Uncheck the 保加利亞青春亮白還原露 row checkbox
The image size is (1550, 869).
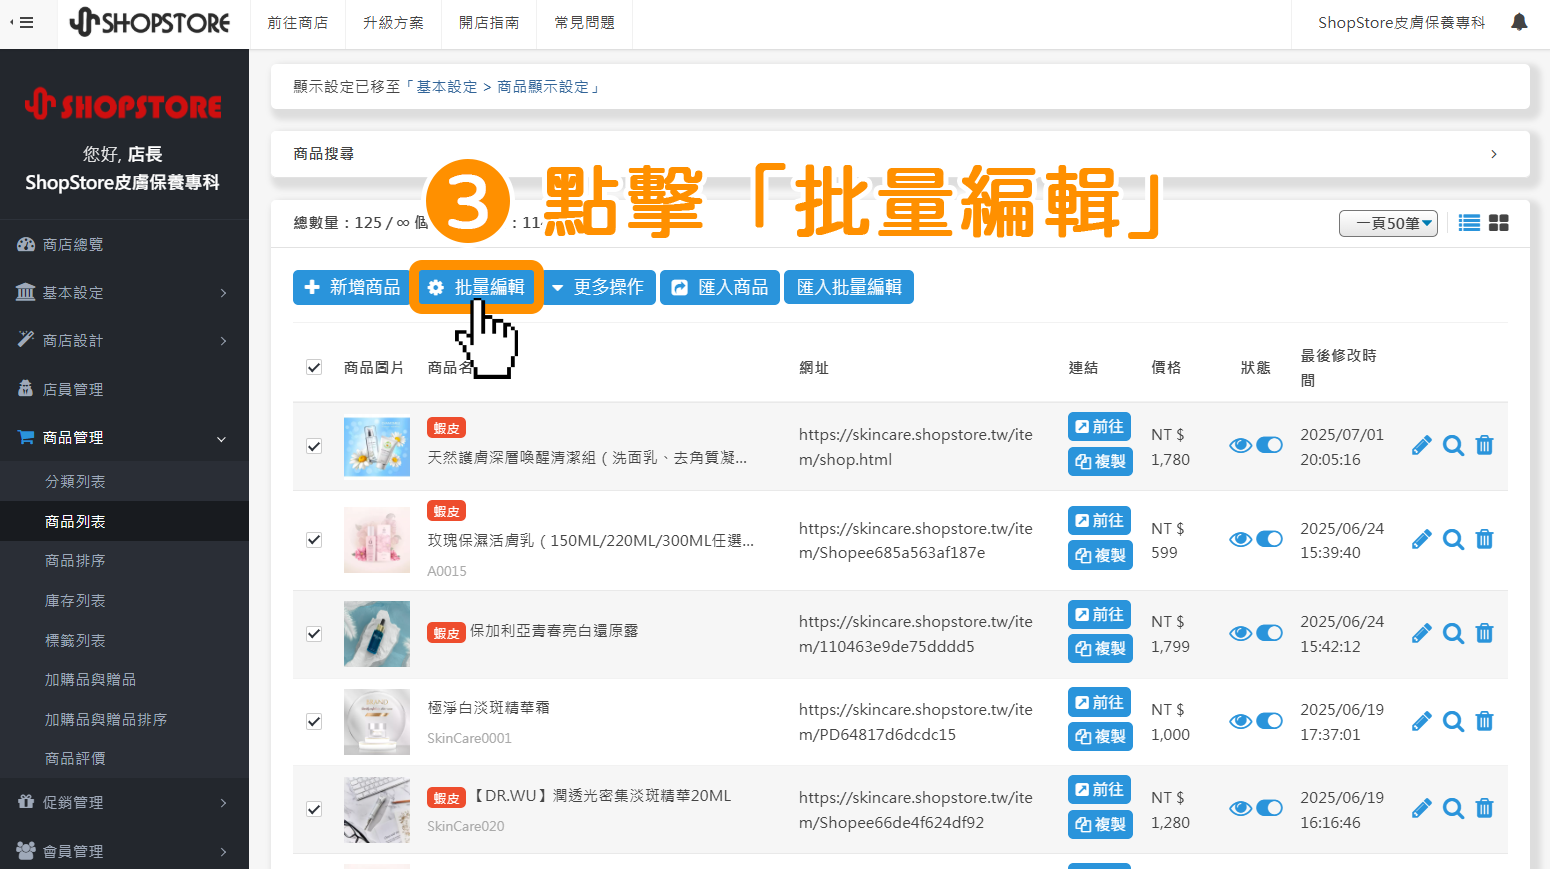click(314, 633)
